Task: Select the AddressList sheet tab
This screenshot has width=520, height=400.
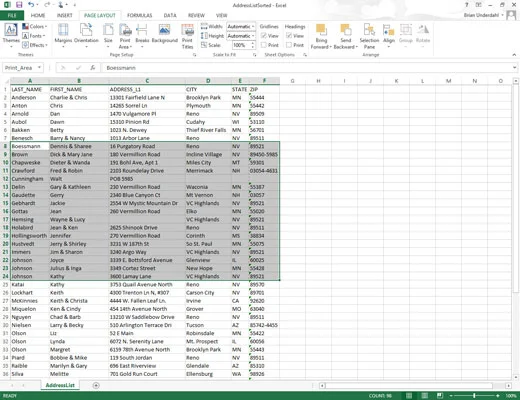Action: 60,385
